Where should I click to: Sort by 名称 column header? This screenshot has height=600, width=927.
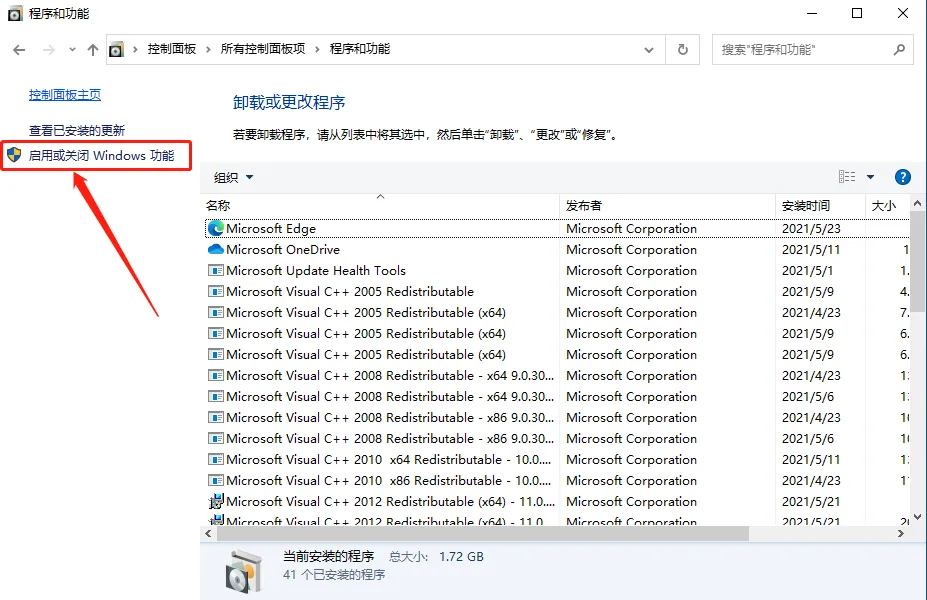(x=380, y=205)
